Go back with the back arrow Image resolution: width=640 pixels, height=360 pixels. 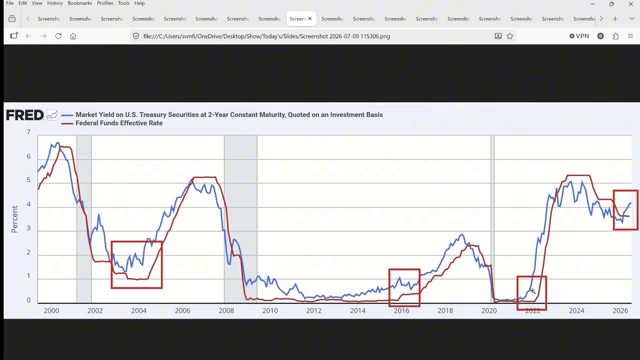(29, 36)
